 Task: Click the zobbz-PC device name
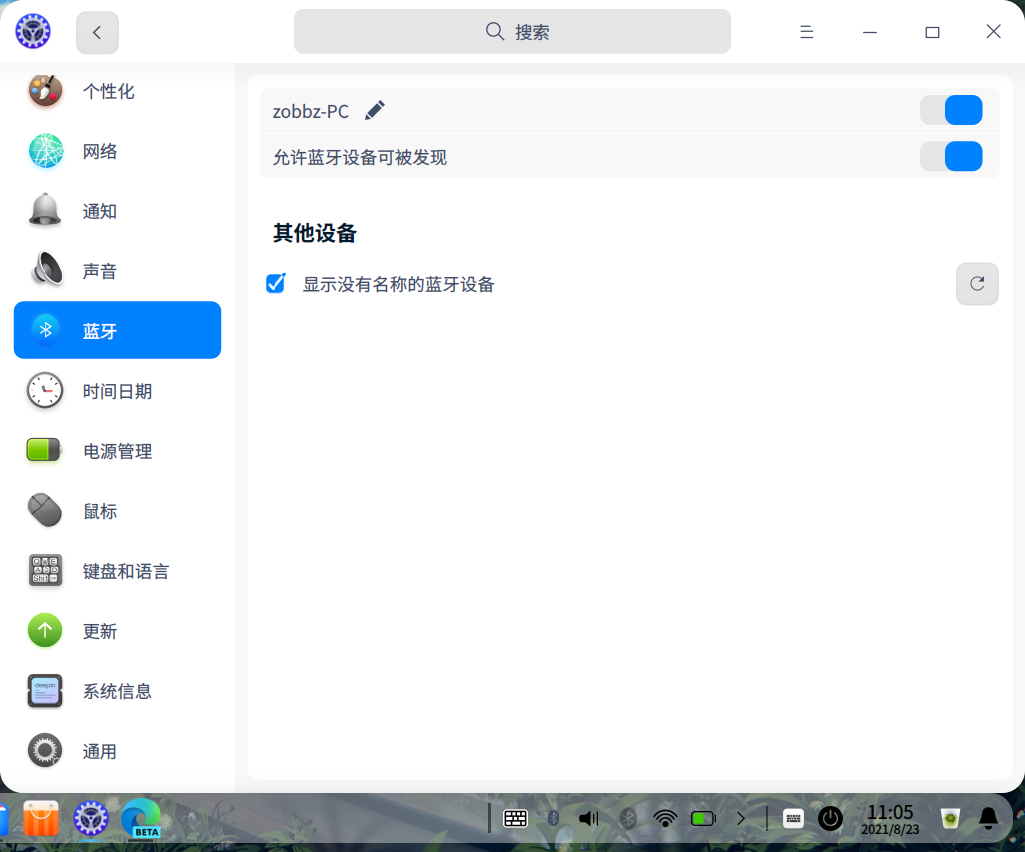(311, 111)
